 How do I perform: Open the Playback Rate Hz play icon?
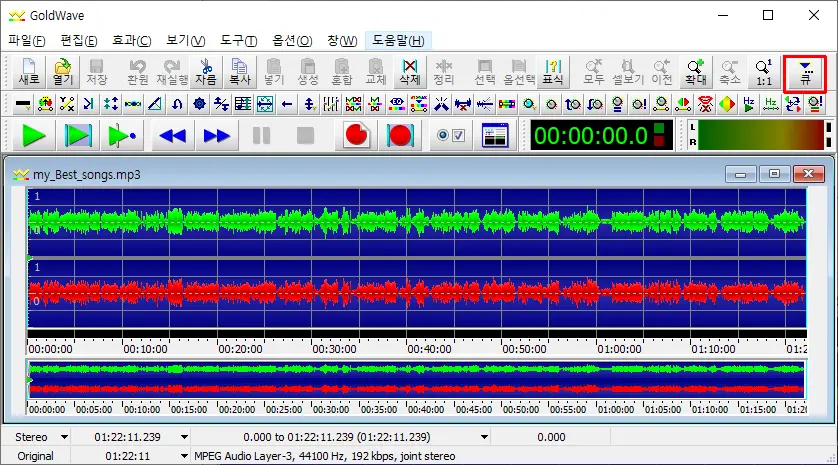point(749,104)
